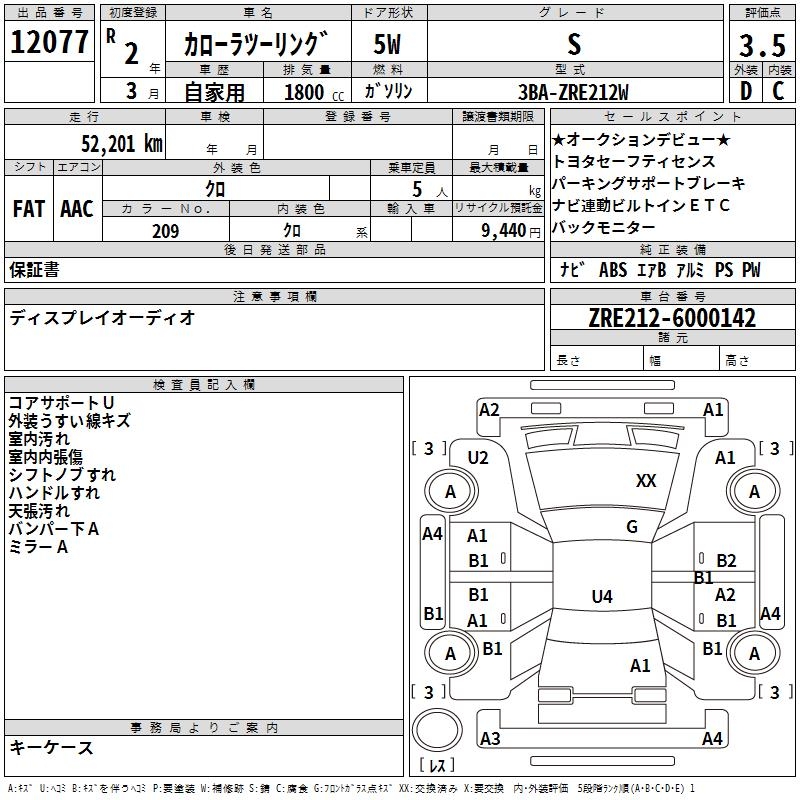Click inspector note 外装うすい線キズ
The width and height of the screenshot is (800, 800).
(x=70, y=420)
